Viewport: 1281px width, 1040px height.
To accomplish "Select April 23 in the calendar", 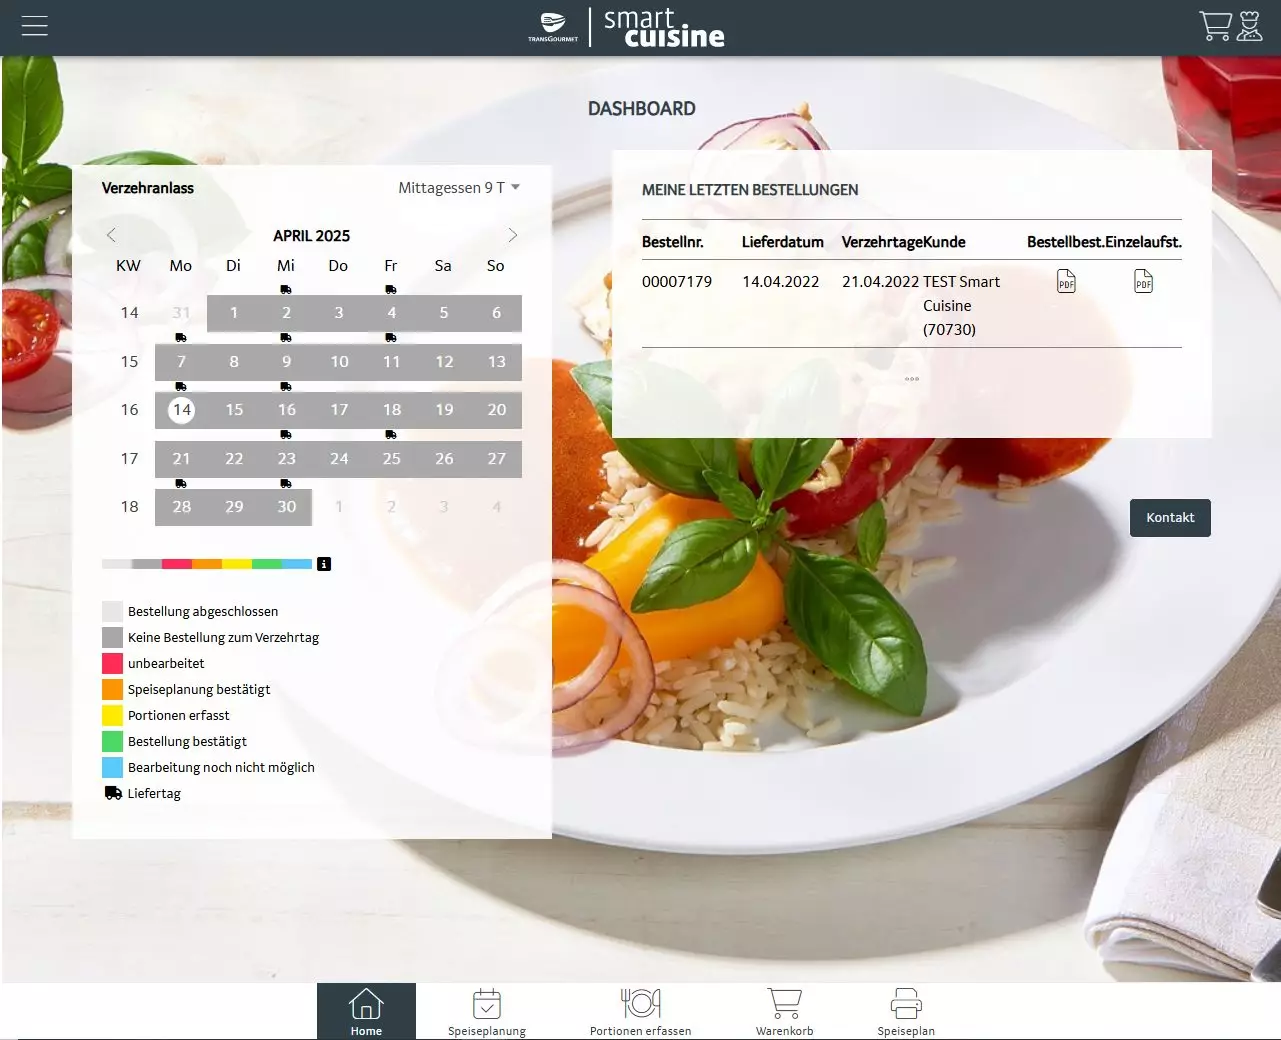I will click(x=287, y=459).
